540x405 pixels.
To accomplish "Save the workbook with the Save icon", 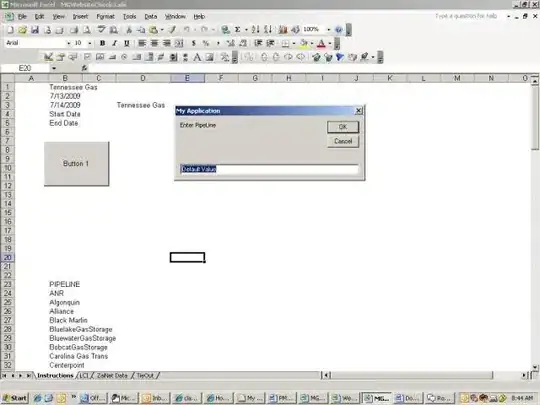I will (35, 30).
